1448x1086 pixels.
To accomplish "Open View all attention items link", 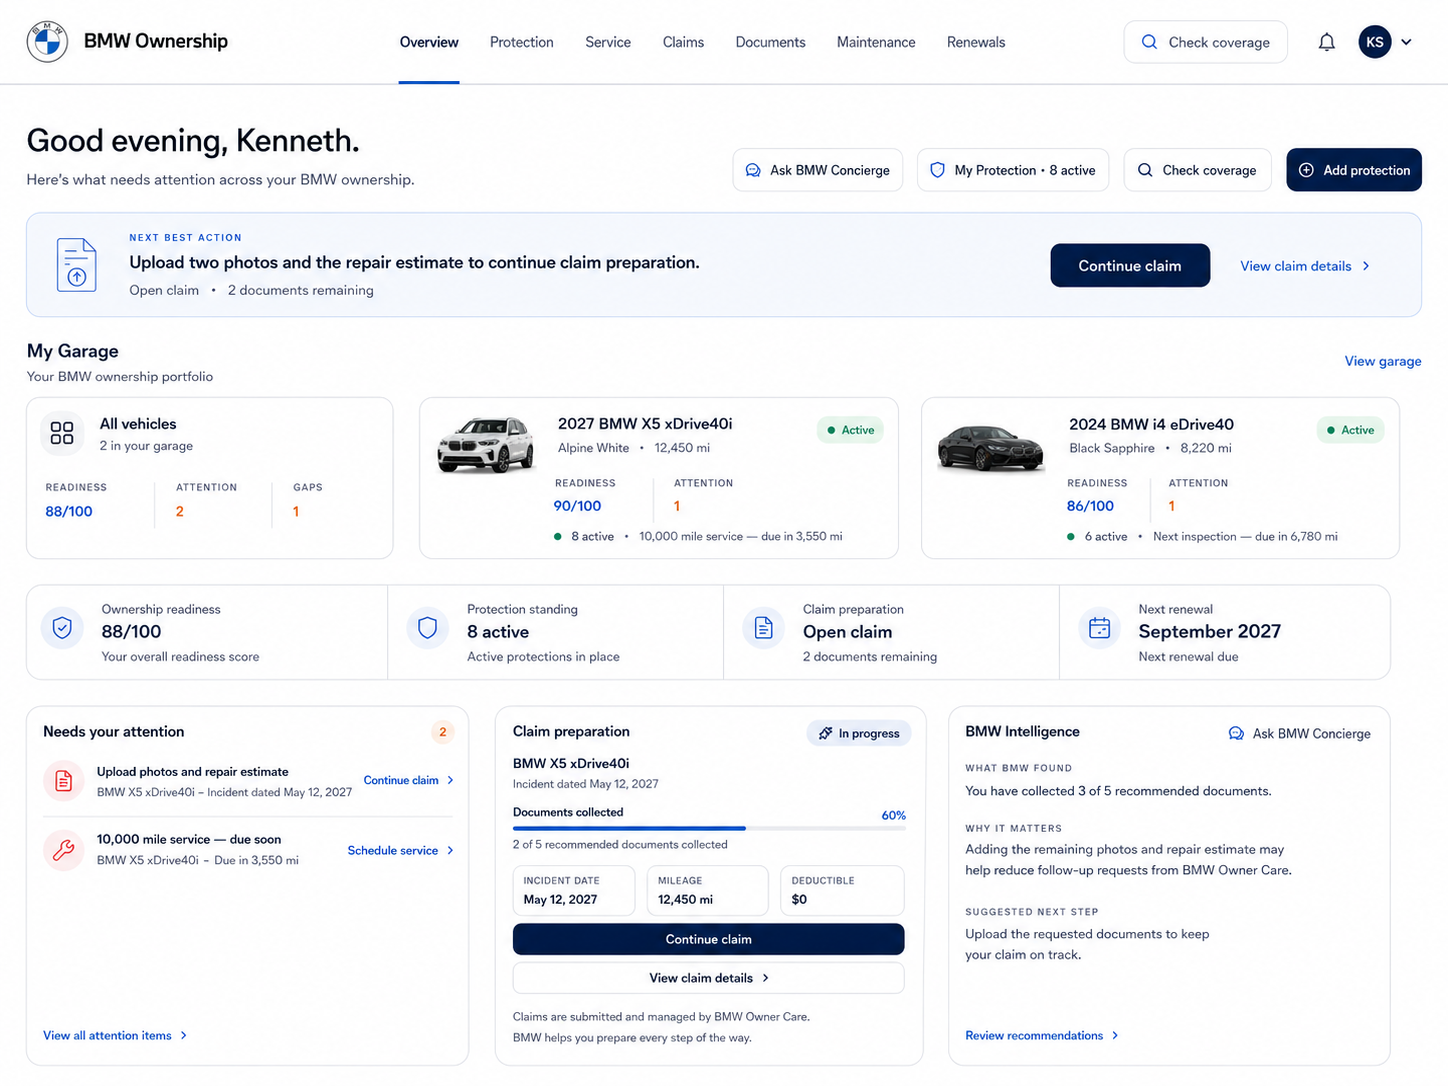I will (115, 1035).
